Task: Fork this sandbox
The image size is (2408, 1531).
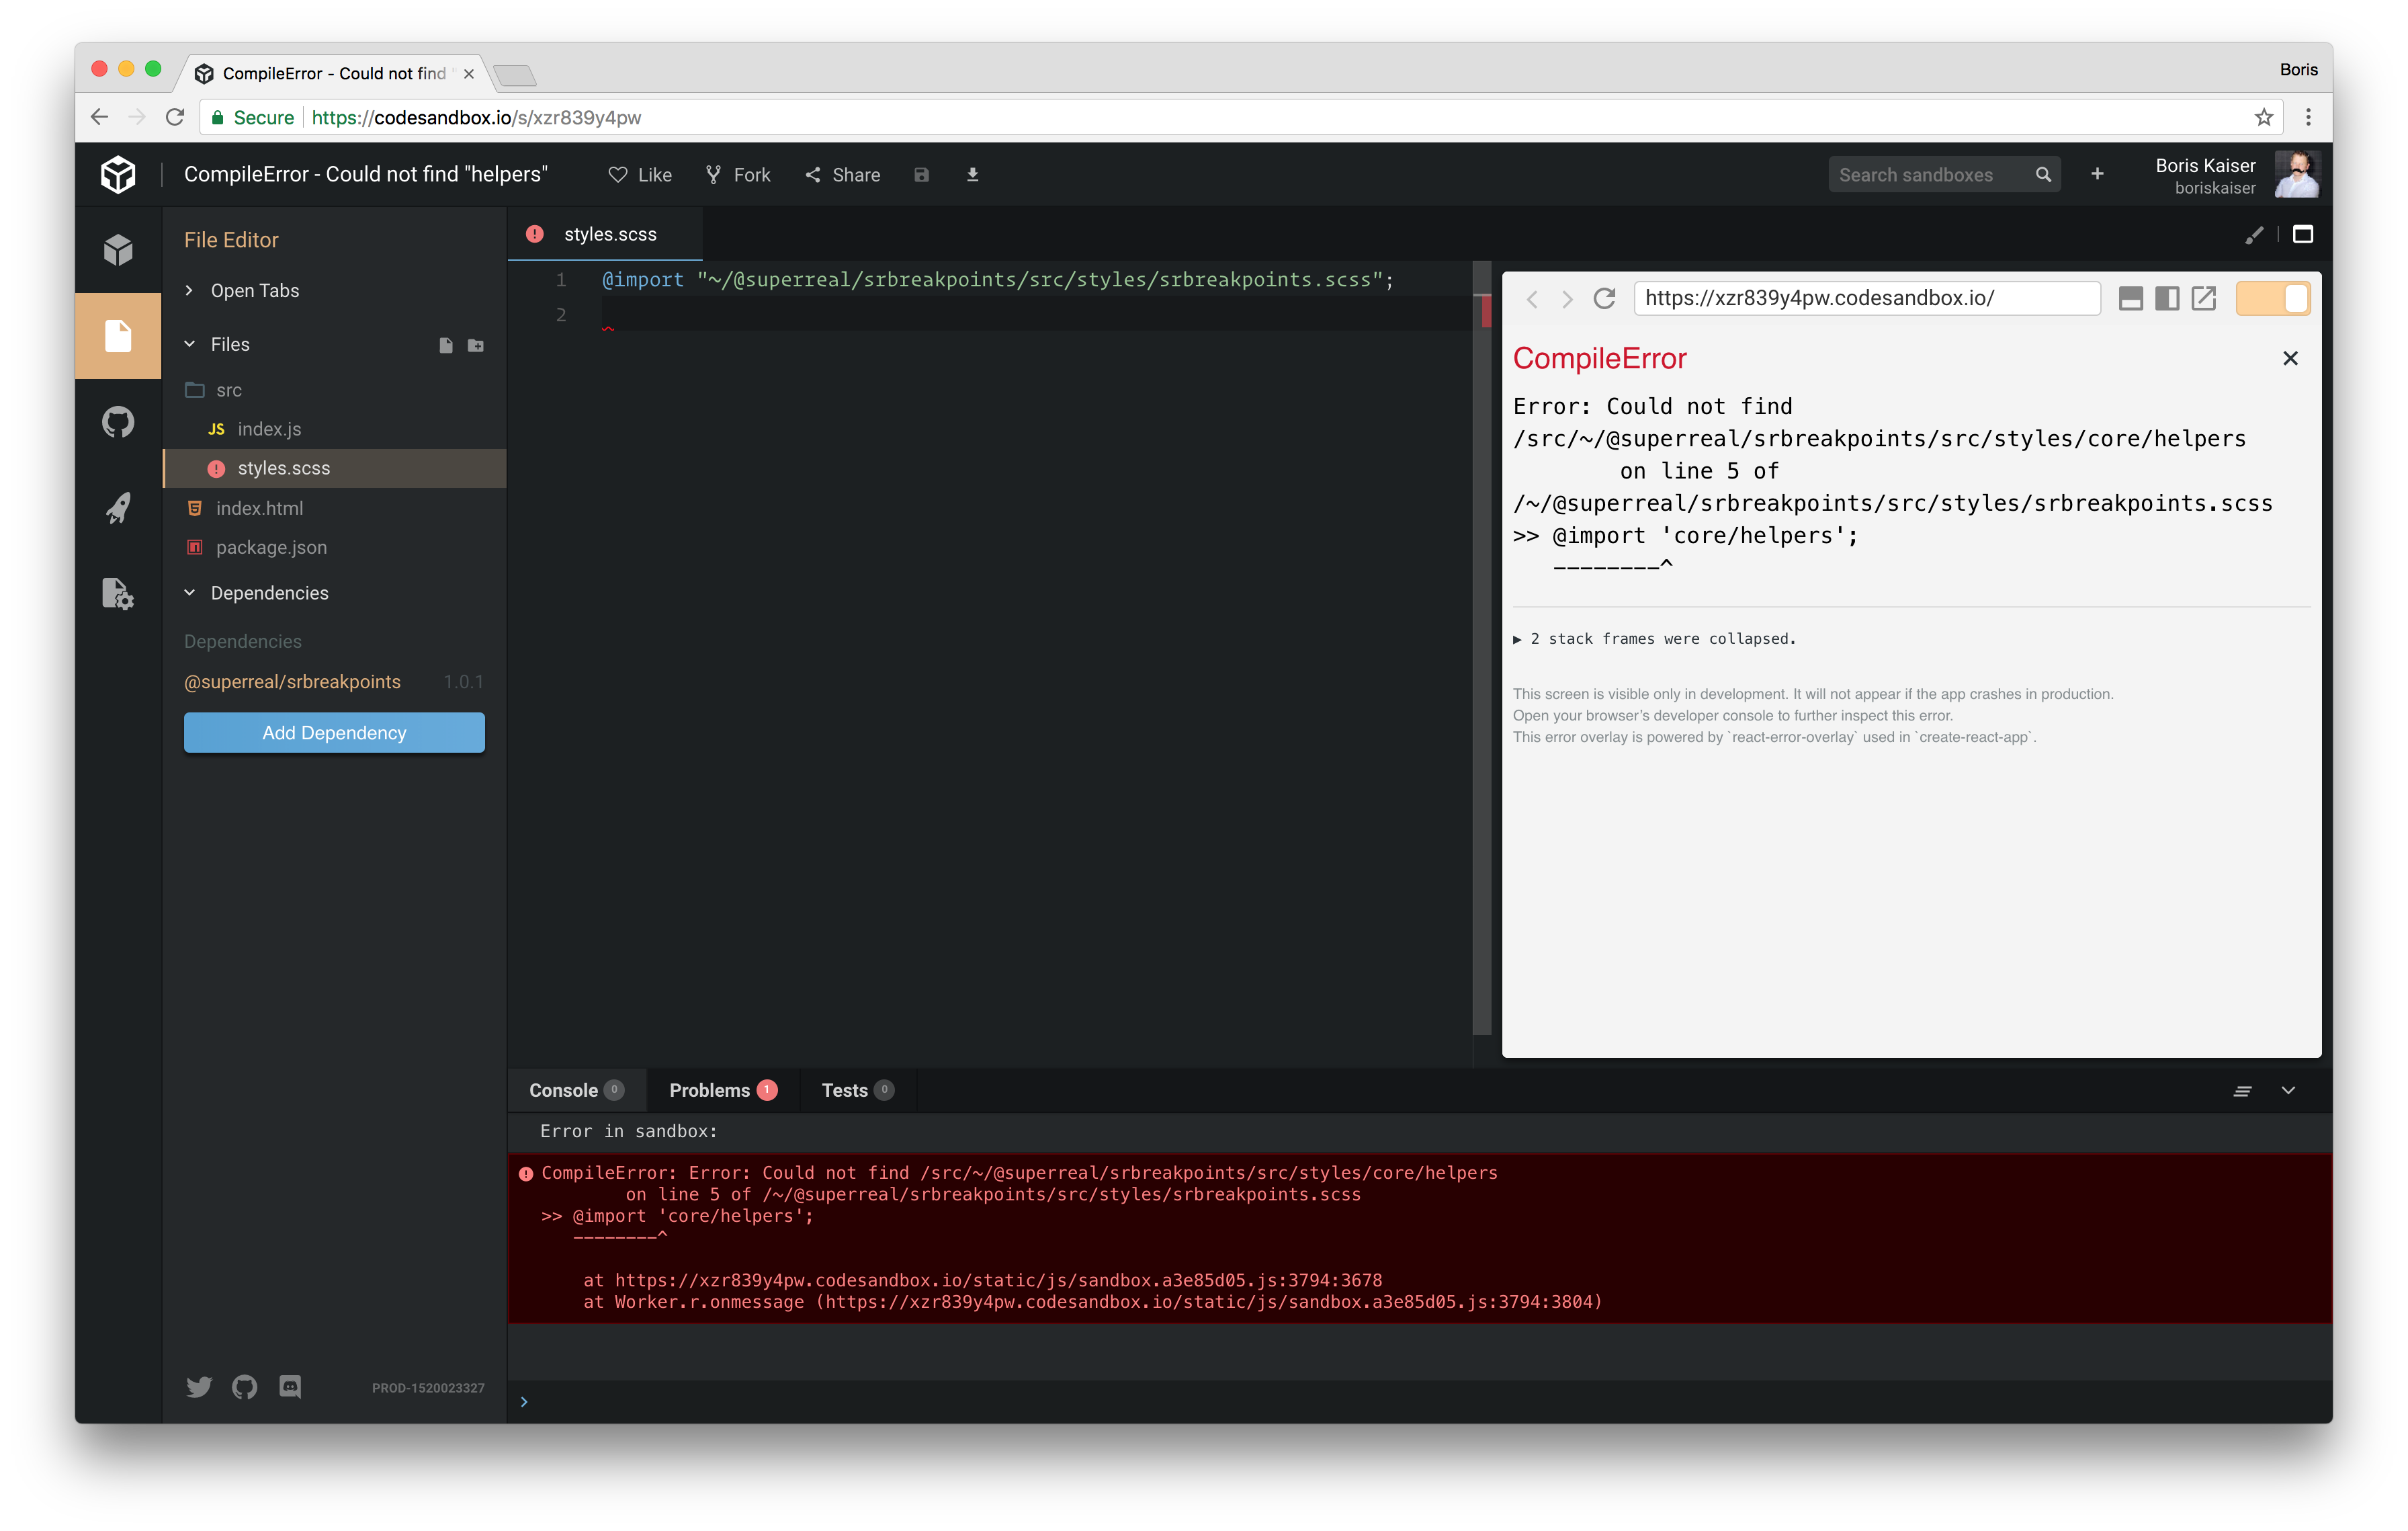Action: pyautogui.click(x=739, y=175)
